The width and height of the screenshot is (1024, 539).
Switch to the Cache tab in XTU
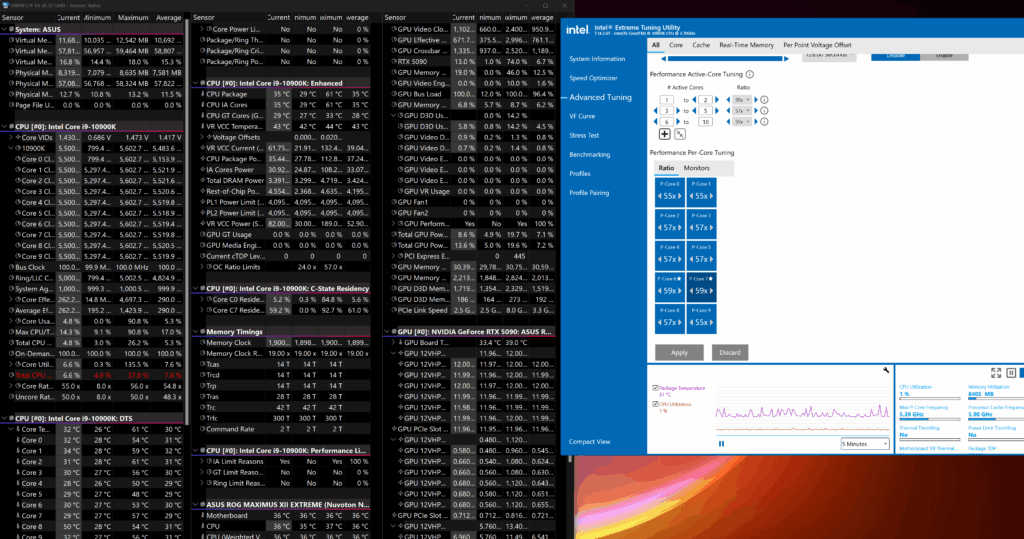point(701,45)
